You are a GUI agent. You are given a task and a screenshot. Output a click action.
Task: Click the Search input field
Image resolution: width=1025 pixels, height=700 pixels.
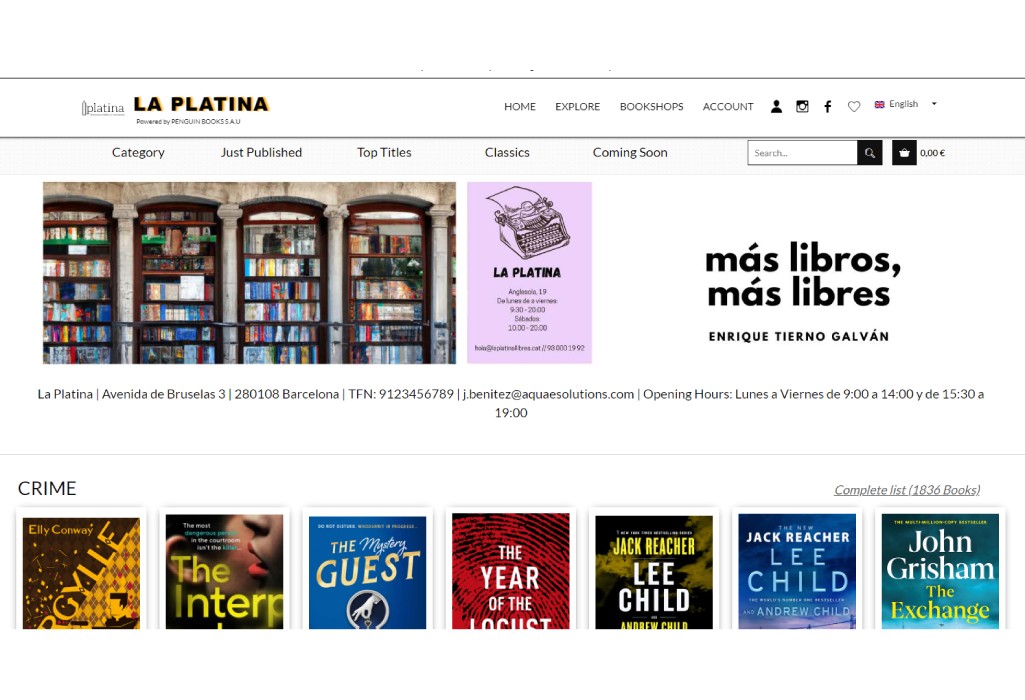(802, 153)
